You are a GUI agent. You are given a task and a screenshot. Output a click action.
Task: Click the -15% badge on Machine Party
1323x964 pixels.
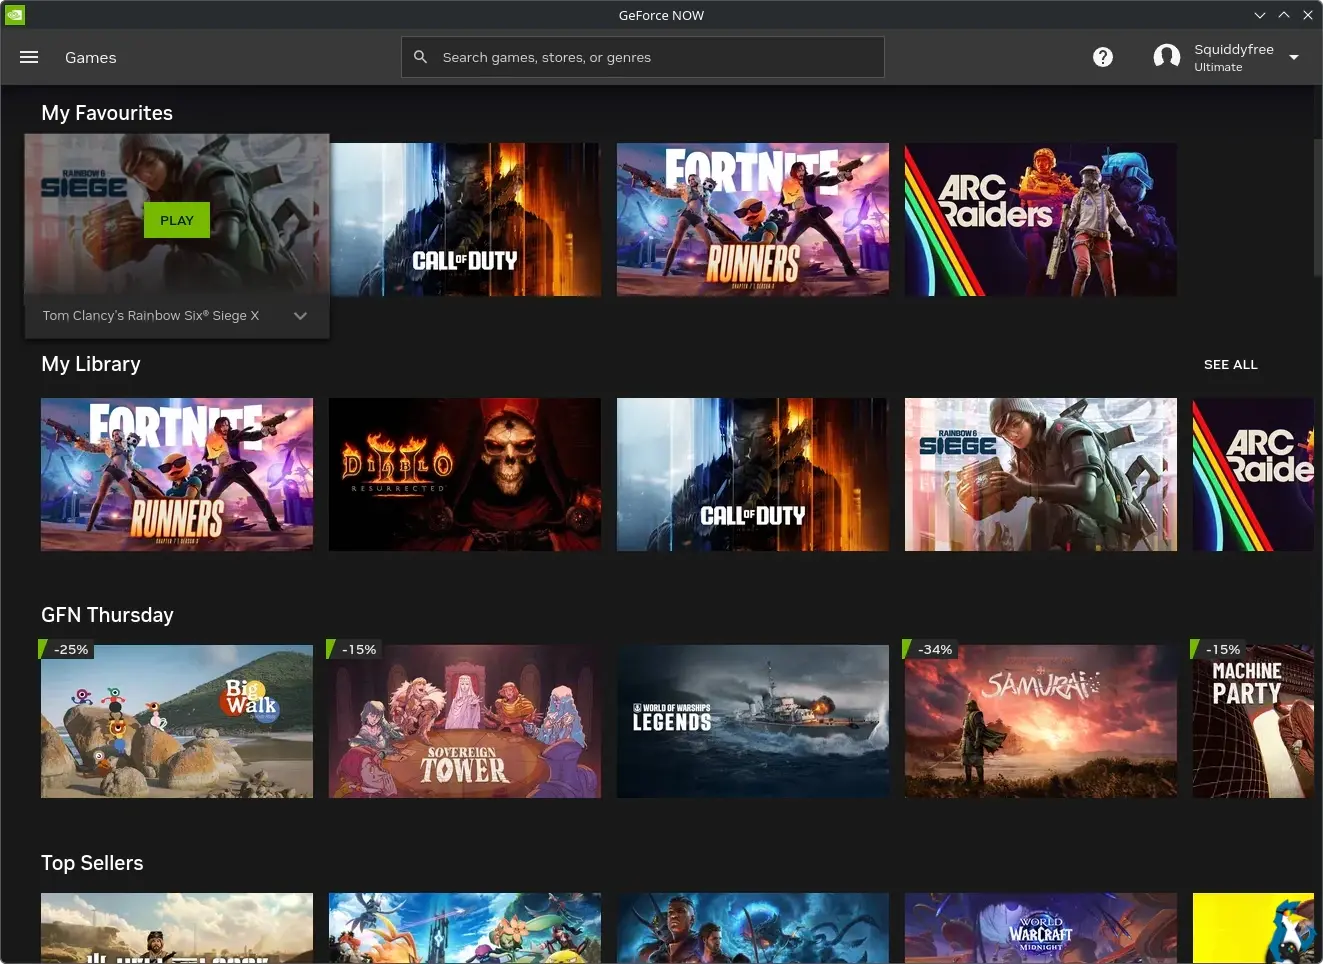(1218, 649)
